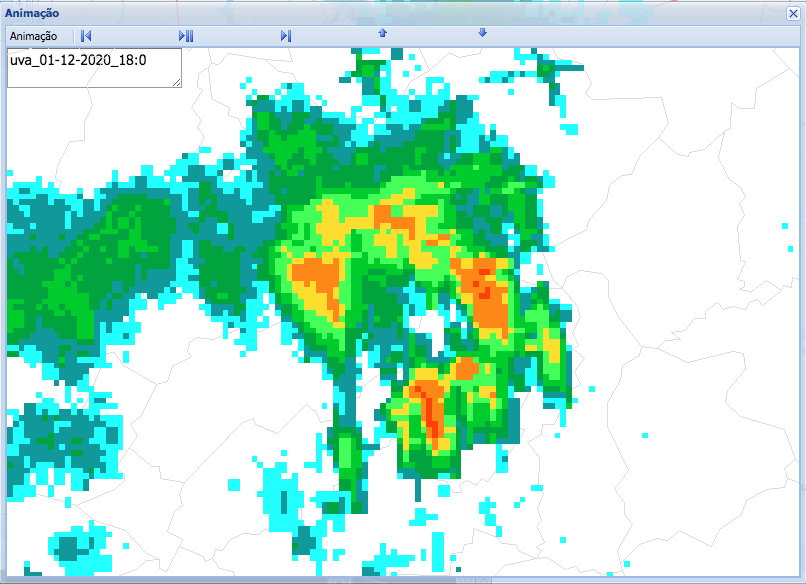Step to the next animation frame
Image resolution: width=806 pixels, height=584 pixels.
point(286,36)
